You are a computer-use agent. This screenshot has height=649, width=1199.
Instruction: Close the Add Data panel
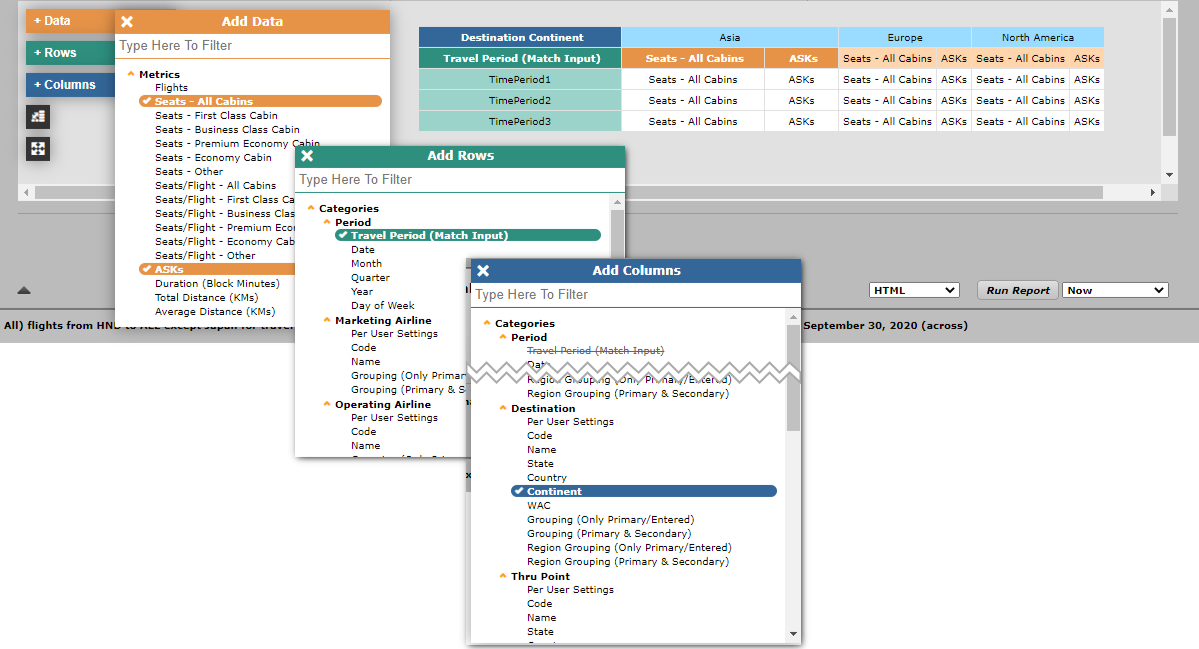127,21
